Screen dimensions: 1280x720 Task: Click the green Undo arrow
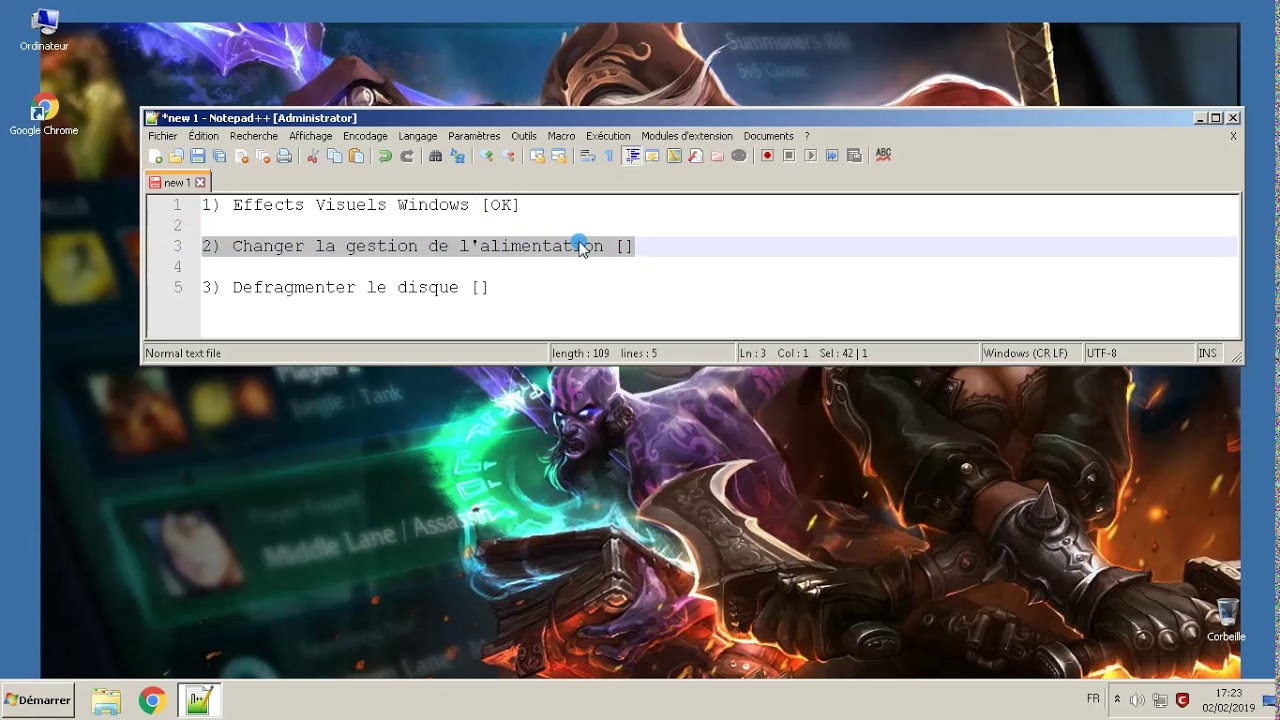(x=385, y=156)
